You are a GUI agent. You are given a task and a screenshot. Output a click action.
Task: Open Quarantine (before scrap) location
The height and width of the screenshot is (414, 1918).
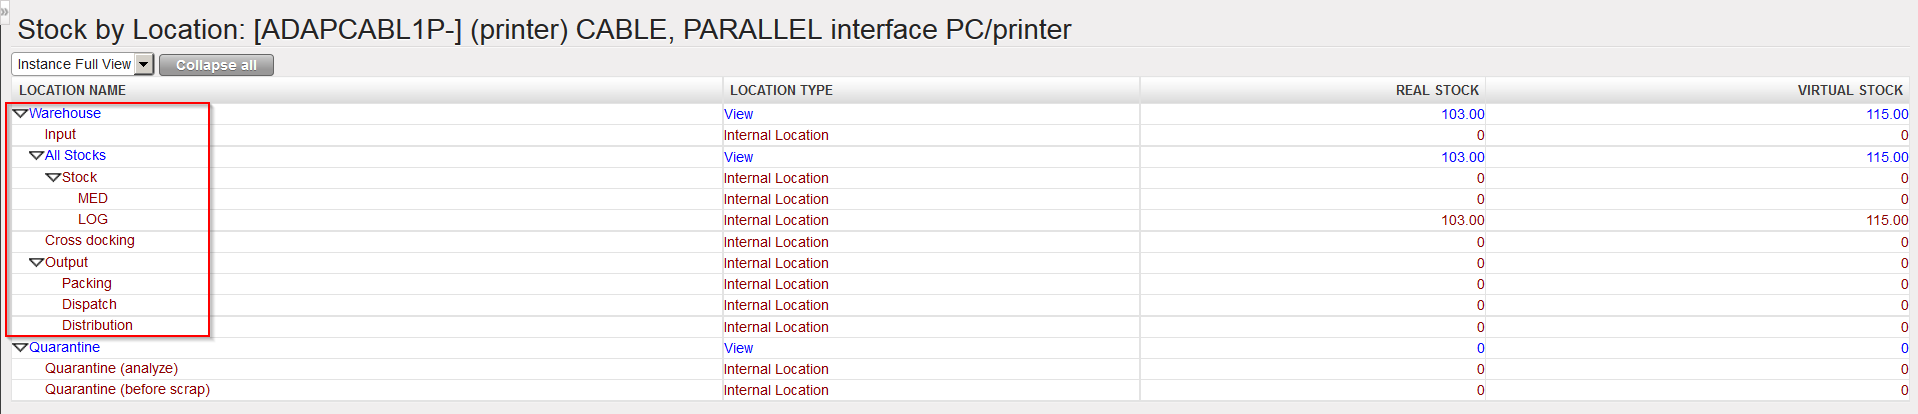[127, 390]
